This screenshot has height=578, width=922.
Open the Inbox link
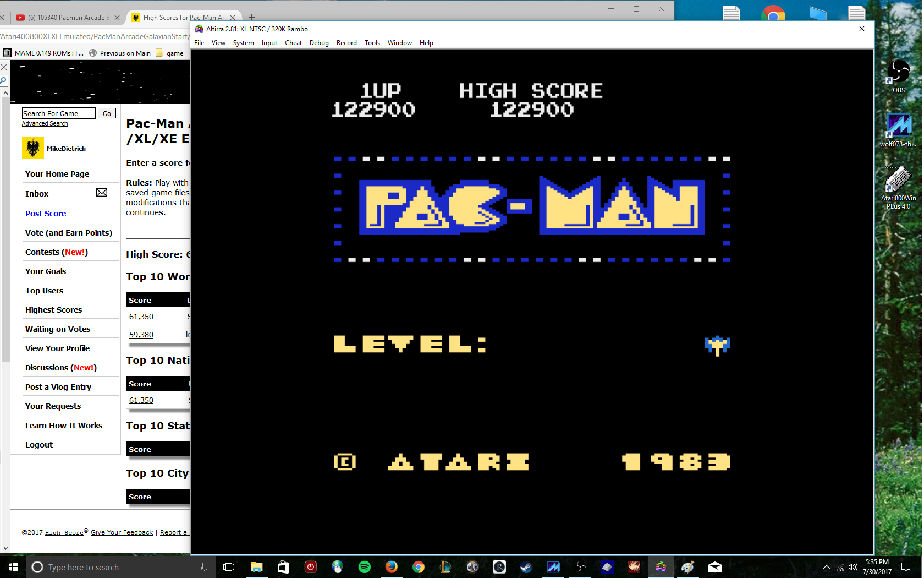coord(36,194)
